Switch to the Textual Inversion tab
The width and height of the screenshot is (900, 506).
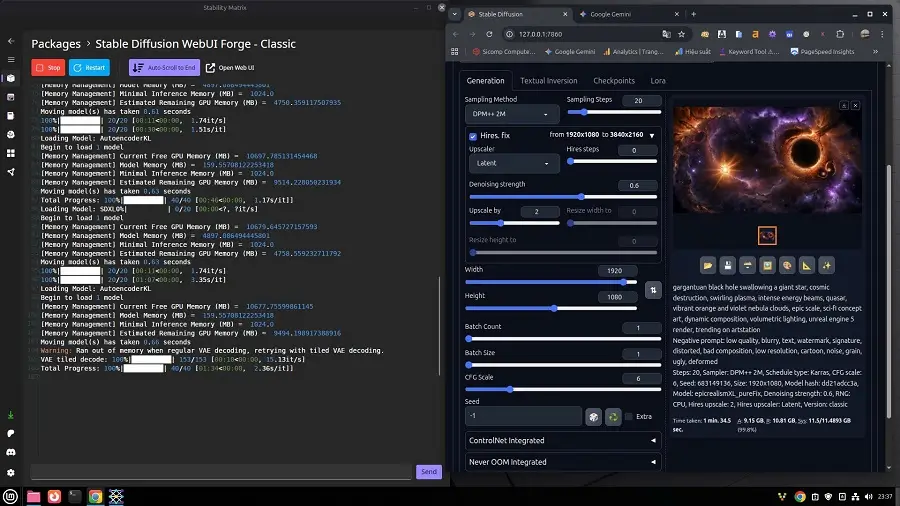click(548, 80)
